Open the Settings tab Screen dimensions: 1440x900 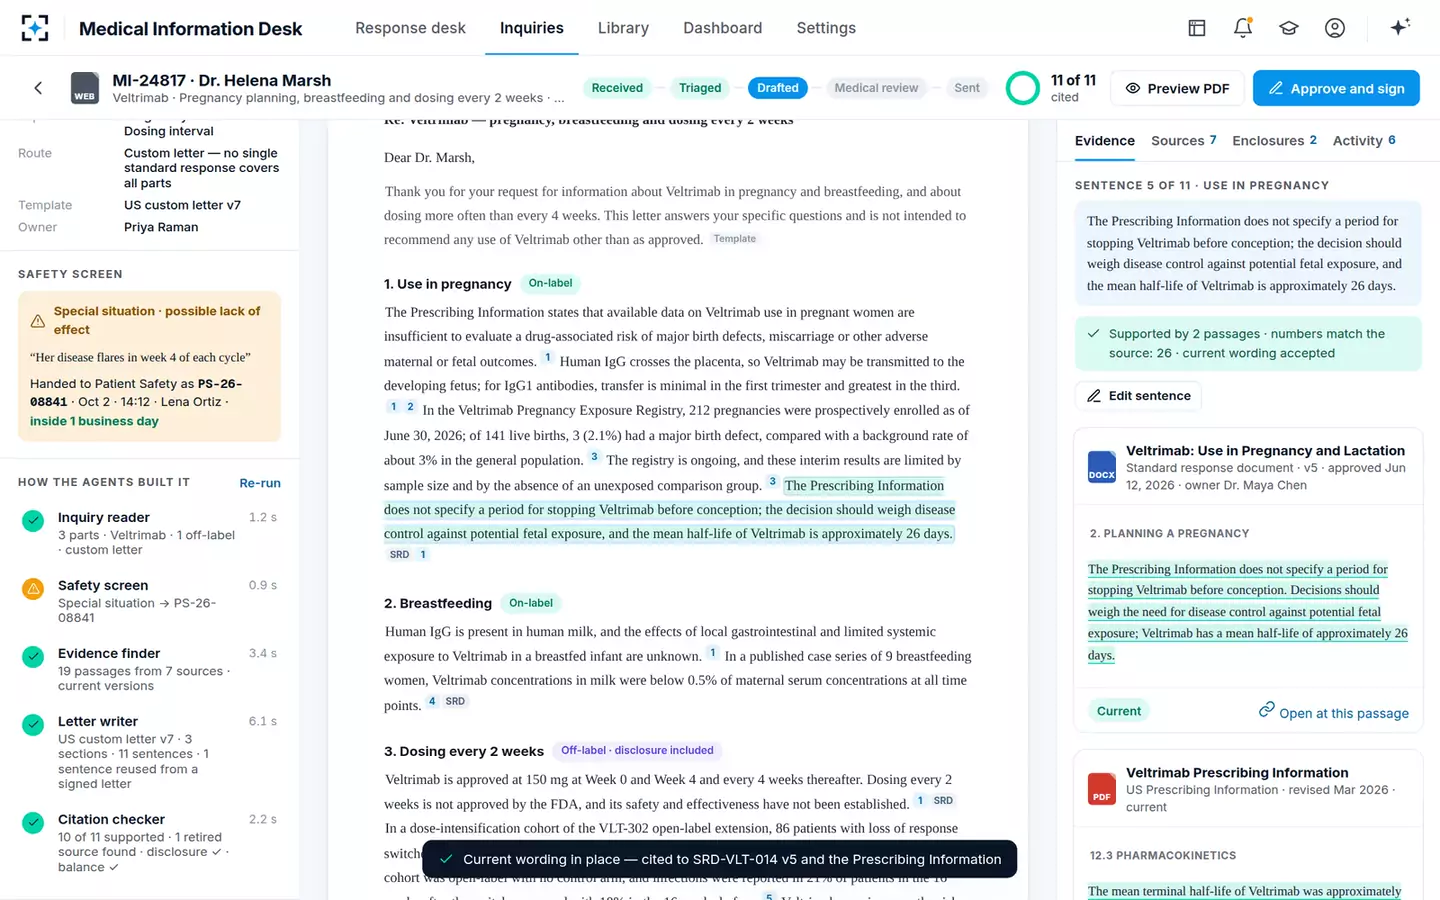[x=826, y=28]
